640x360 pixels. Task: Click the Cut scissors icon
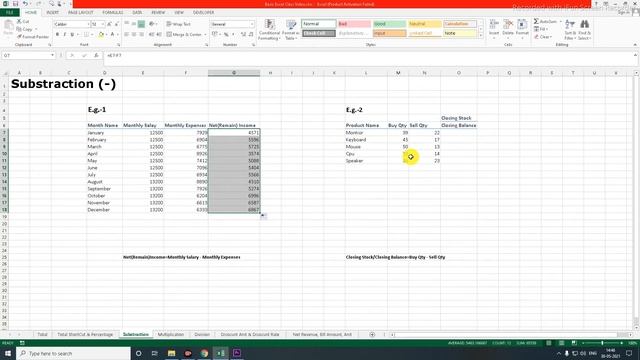tap(19, 21)
